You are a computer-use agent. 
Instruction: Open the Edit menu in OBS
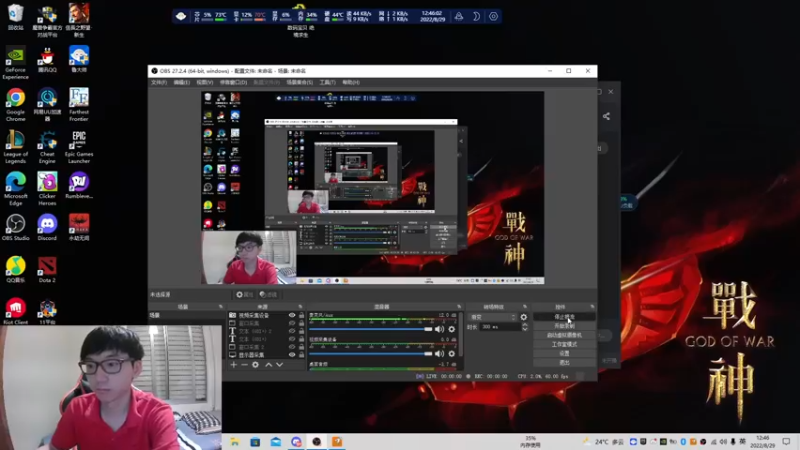pos(181,82)
